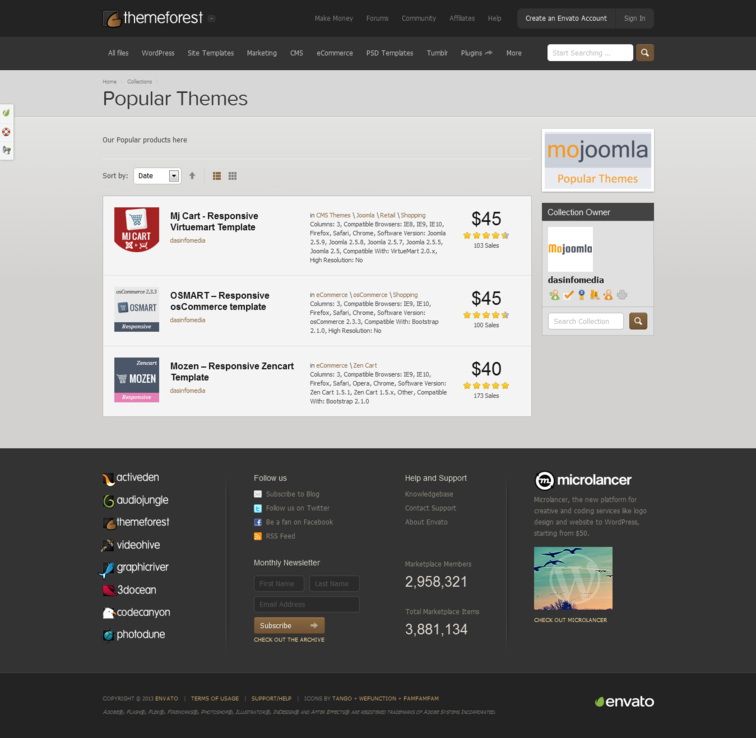Click the lifebuoy icon in left side tab
Viewport: 756px width, 738px height.
[6, 132]
